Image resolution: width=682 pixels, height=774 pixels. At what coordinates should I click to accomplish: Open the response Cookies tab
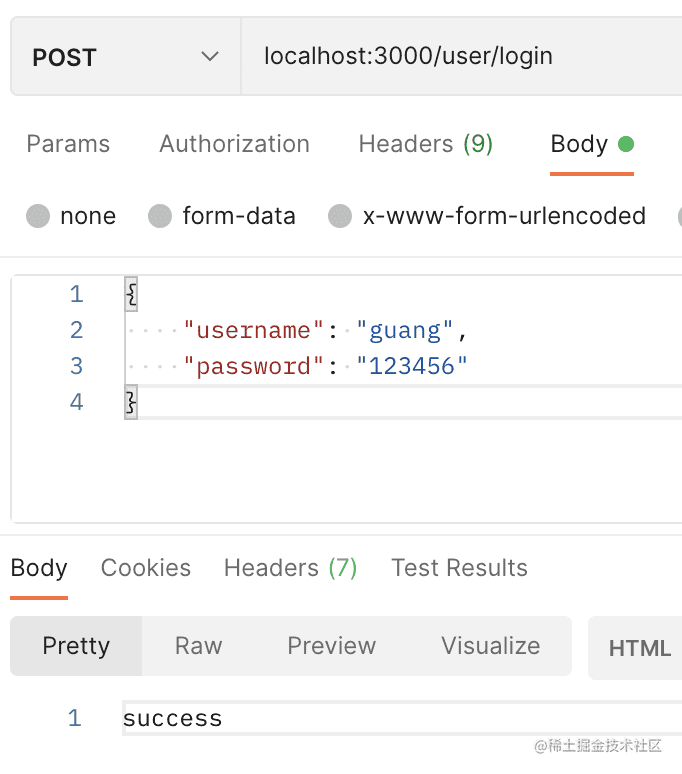pos(146,568)
